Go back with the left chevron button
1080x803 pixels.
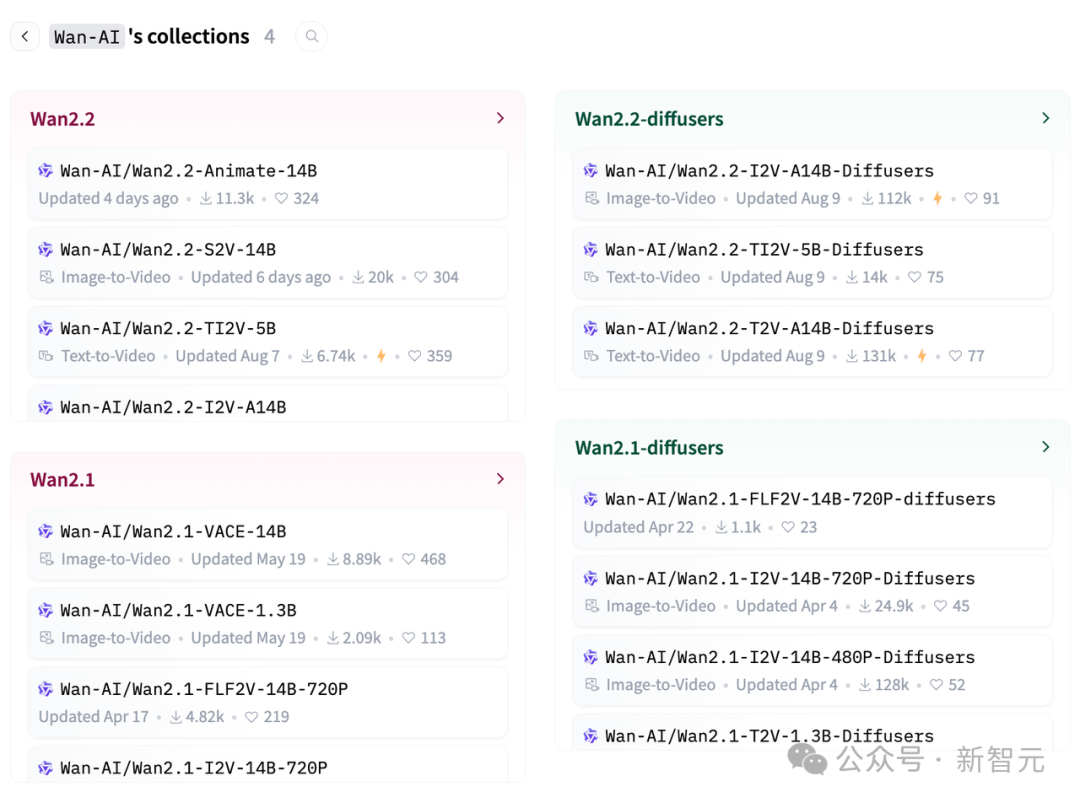[x=25, y=36]
